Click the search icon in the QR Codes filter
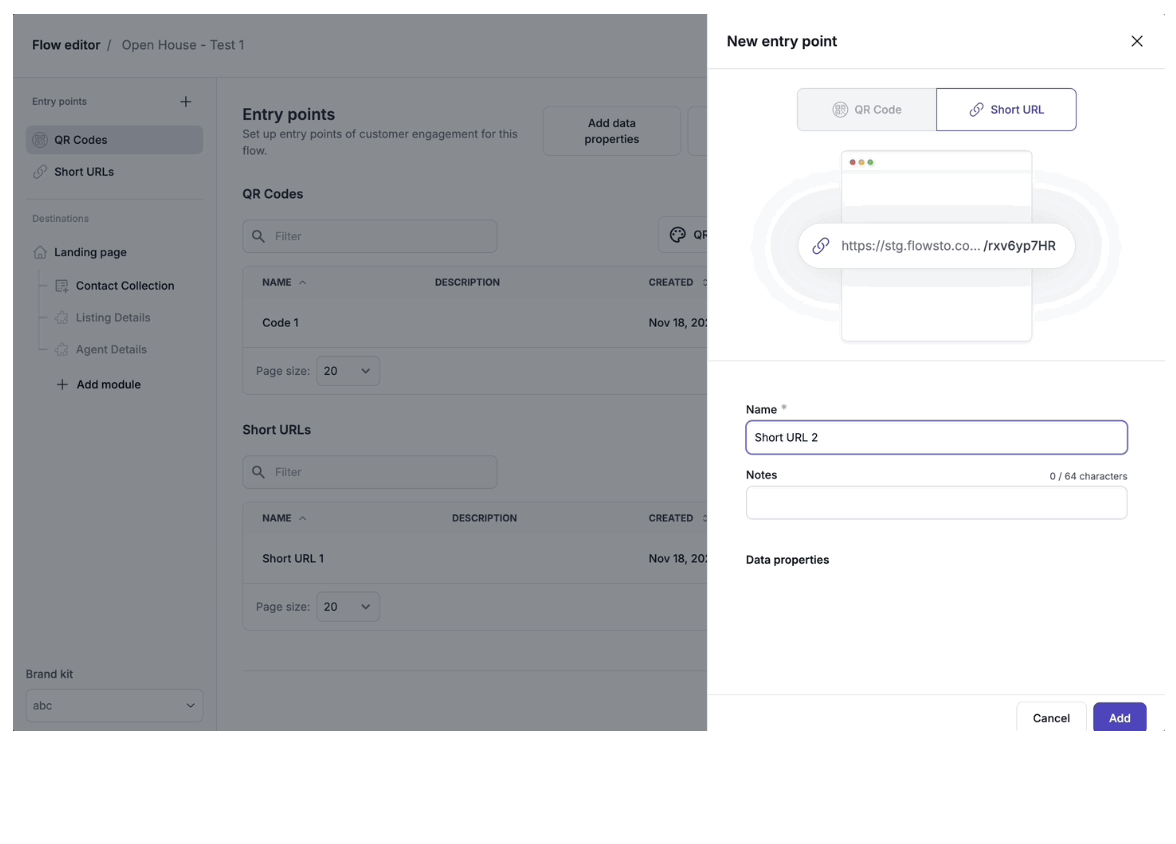This screenshot has height=844, width=1176. pos(258,236)
